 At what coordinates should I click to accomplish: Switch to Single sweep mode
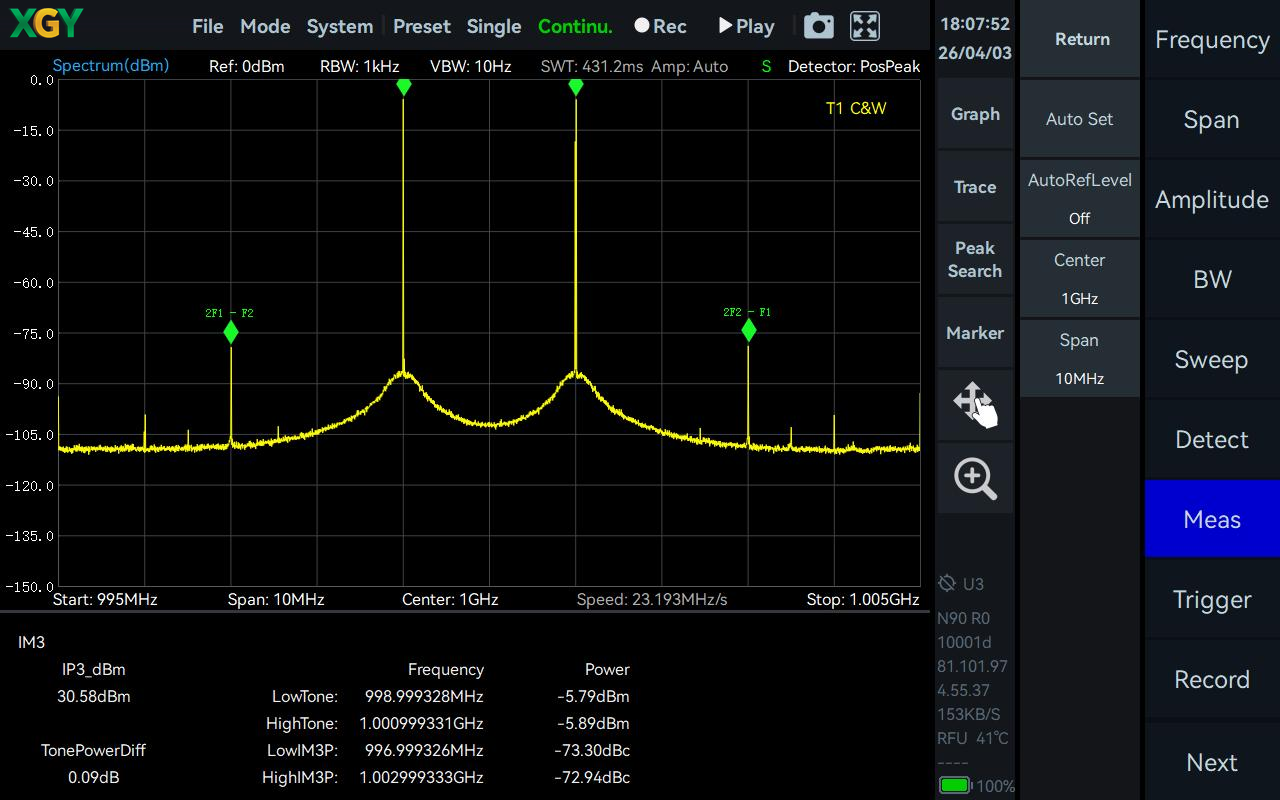(x=494, y=26)
